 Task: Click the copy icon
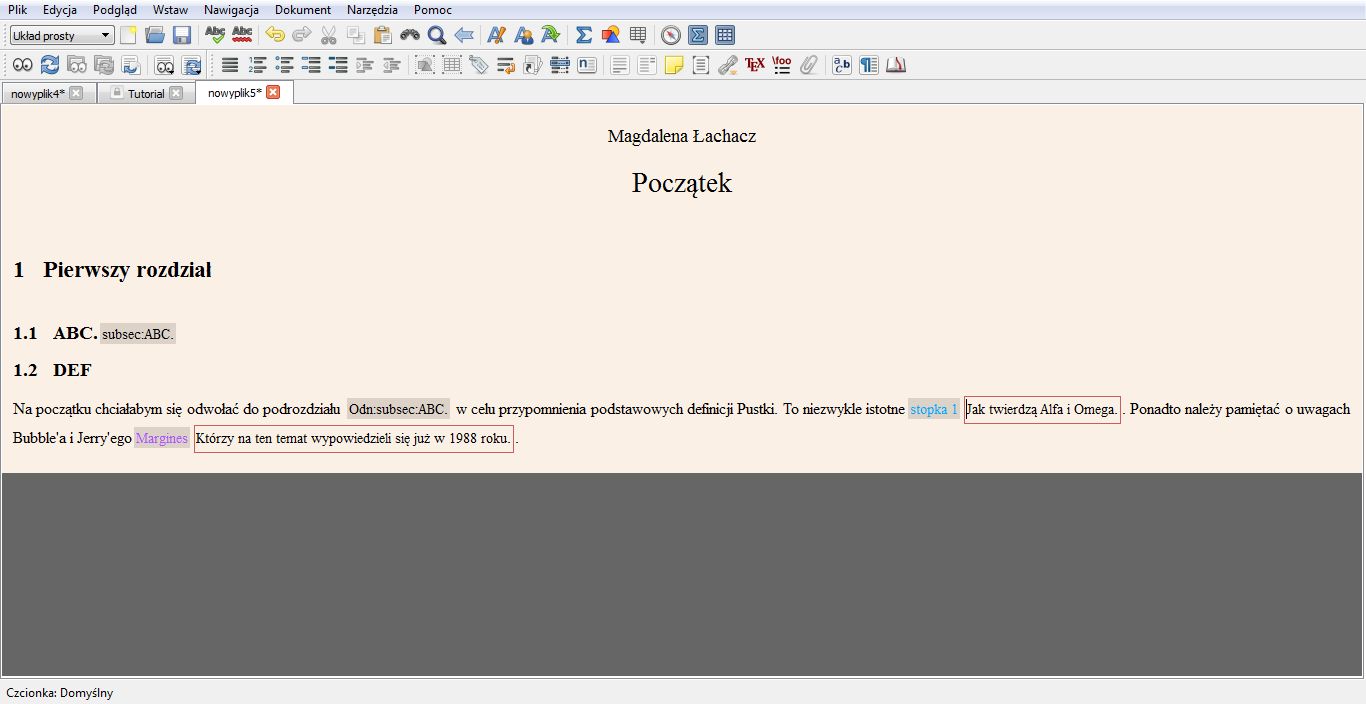click(355, 35)
